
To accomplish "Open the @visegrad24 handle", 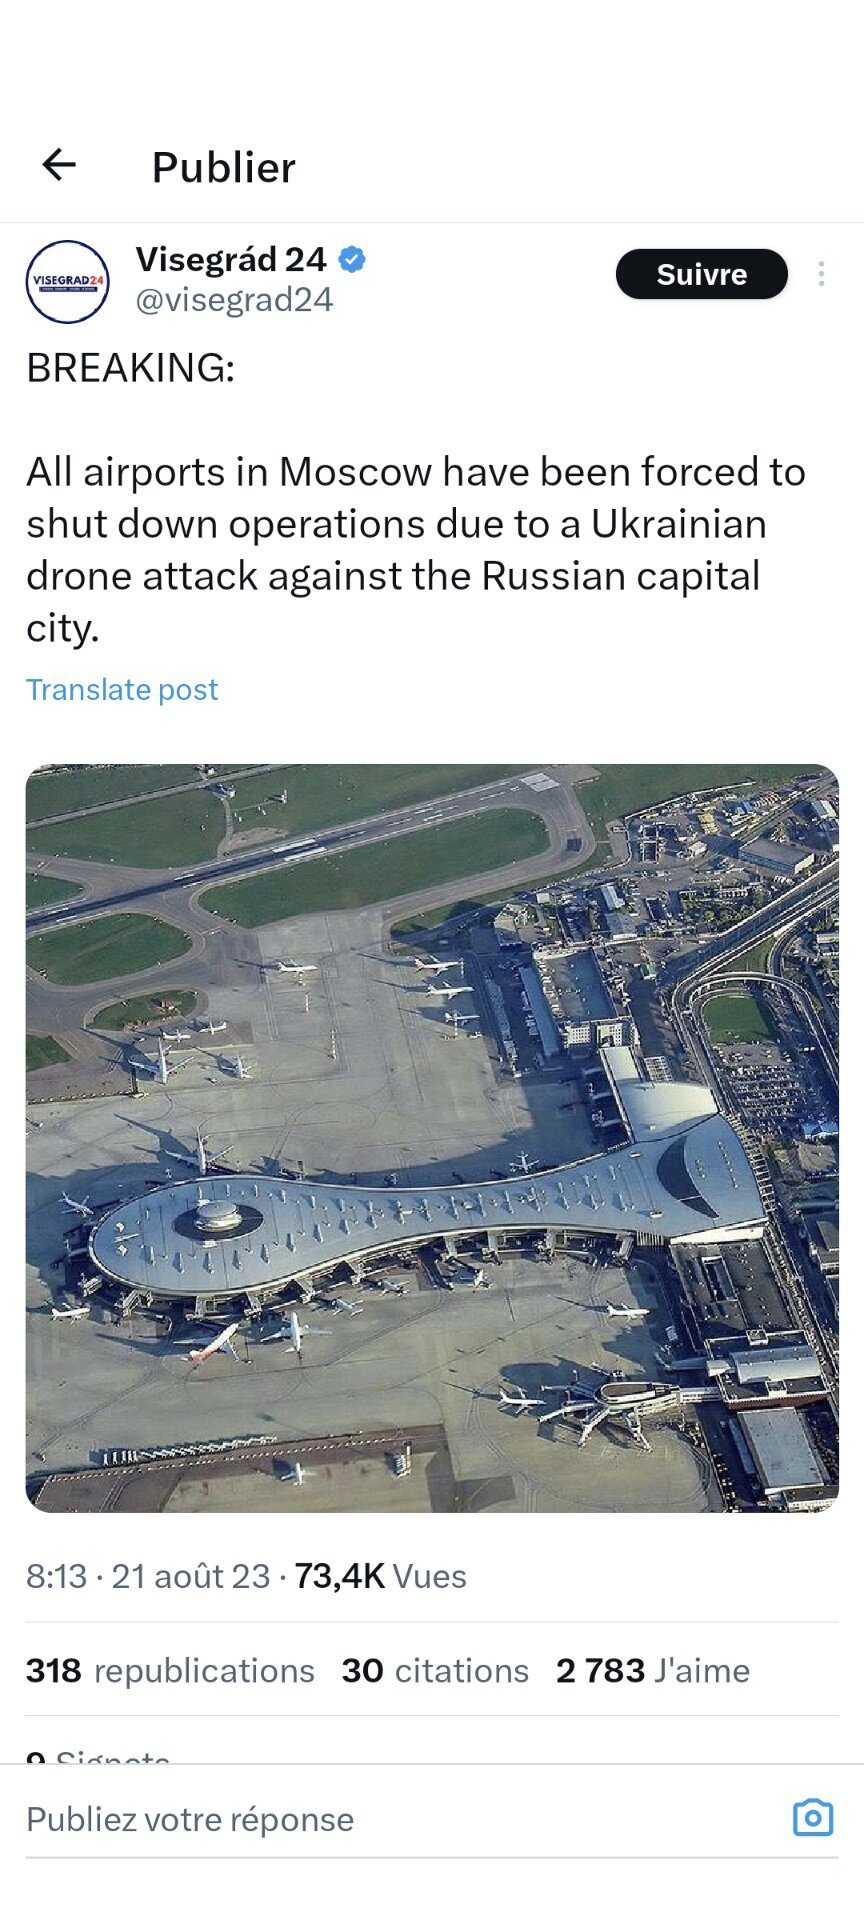I will point(234,300).
